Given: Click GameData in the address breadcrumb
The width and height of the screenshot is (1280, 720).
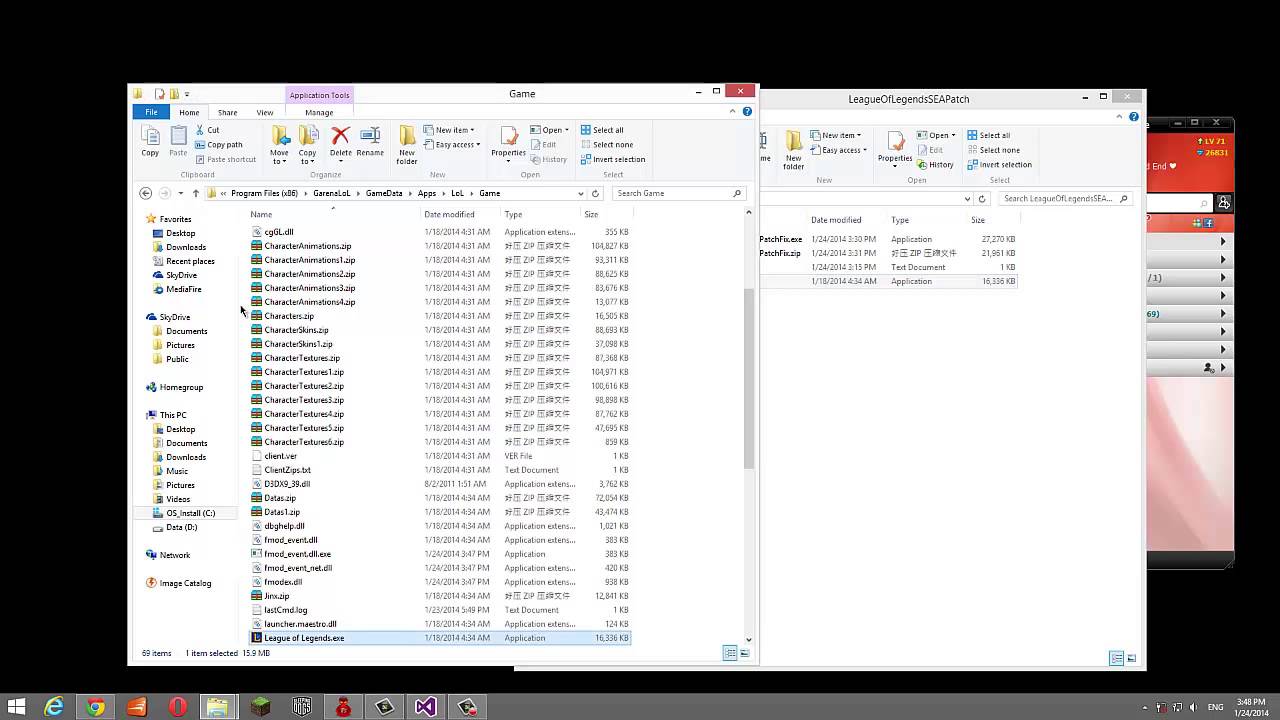Looking at the screenshot, I should (384, 193).
